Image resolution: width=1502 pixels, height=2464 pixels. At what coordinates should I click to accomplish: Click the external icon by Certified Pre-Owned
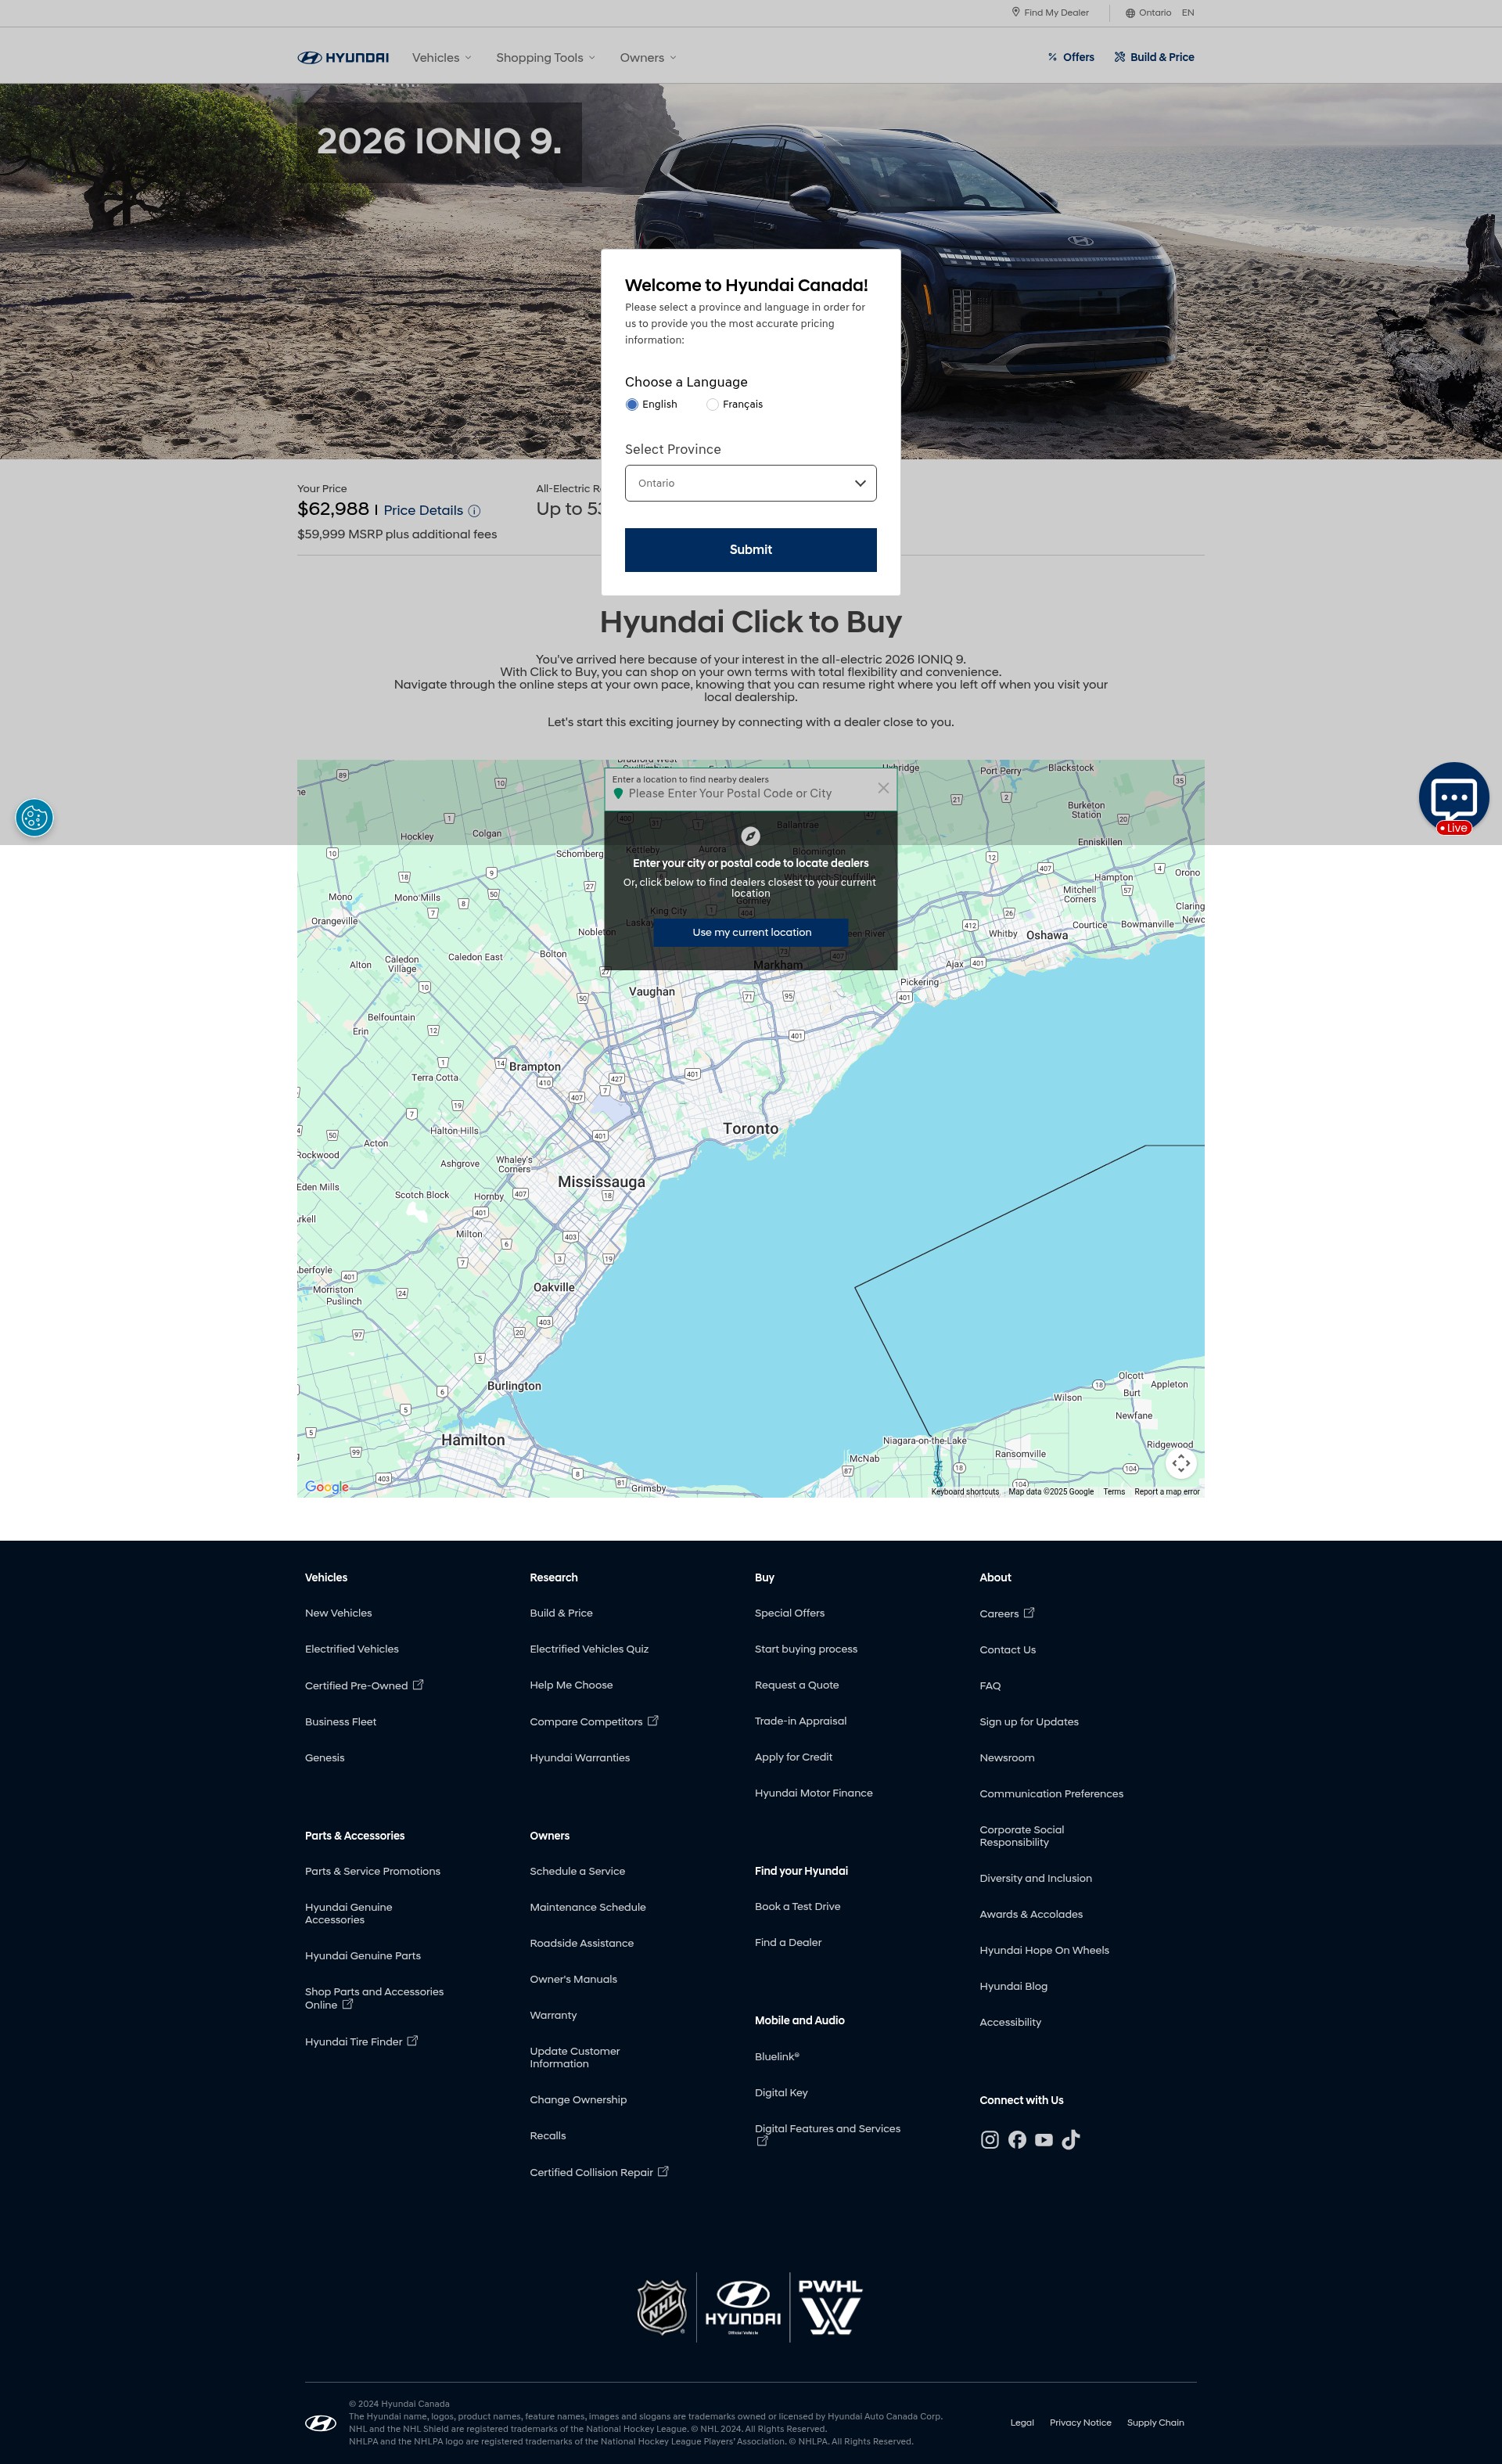point(418,1684)
